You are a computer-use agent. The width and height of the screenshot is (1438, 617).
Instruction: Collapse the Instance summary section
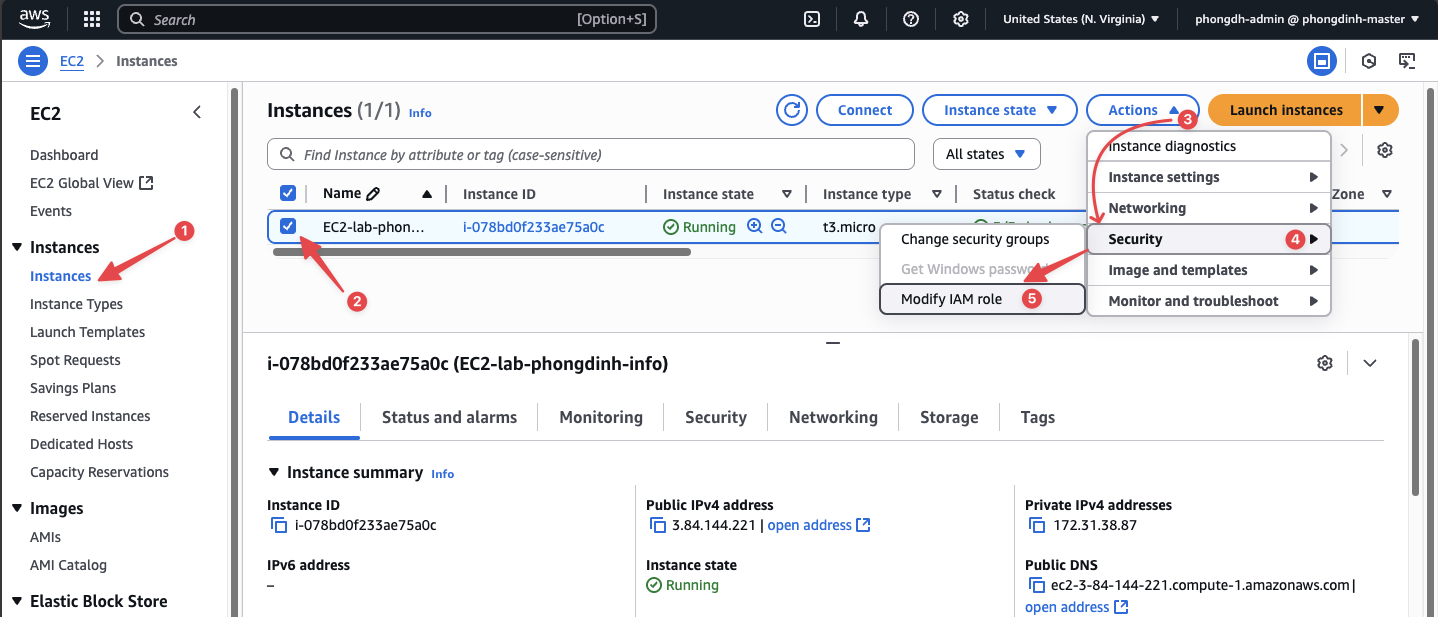[274, 472]
